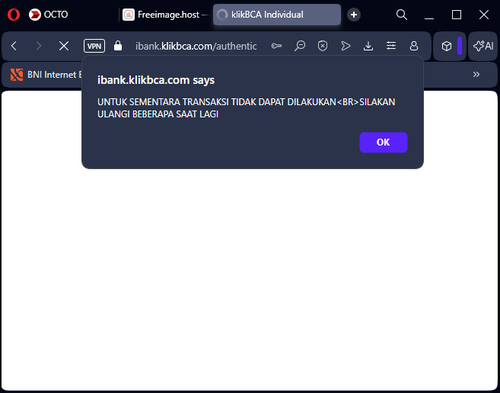Open the AI assistant button
The width and height of the screenshot is (500, 393).
click(x=483, y=46)
